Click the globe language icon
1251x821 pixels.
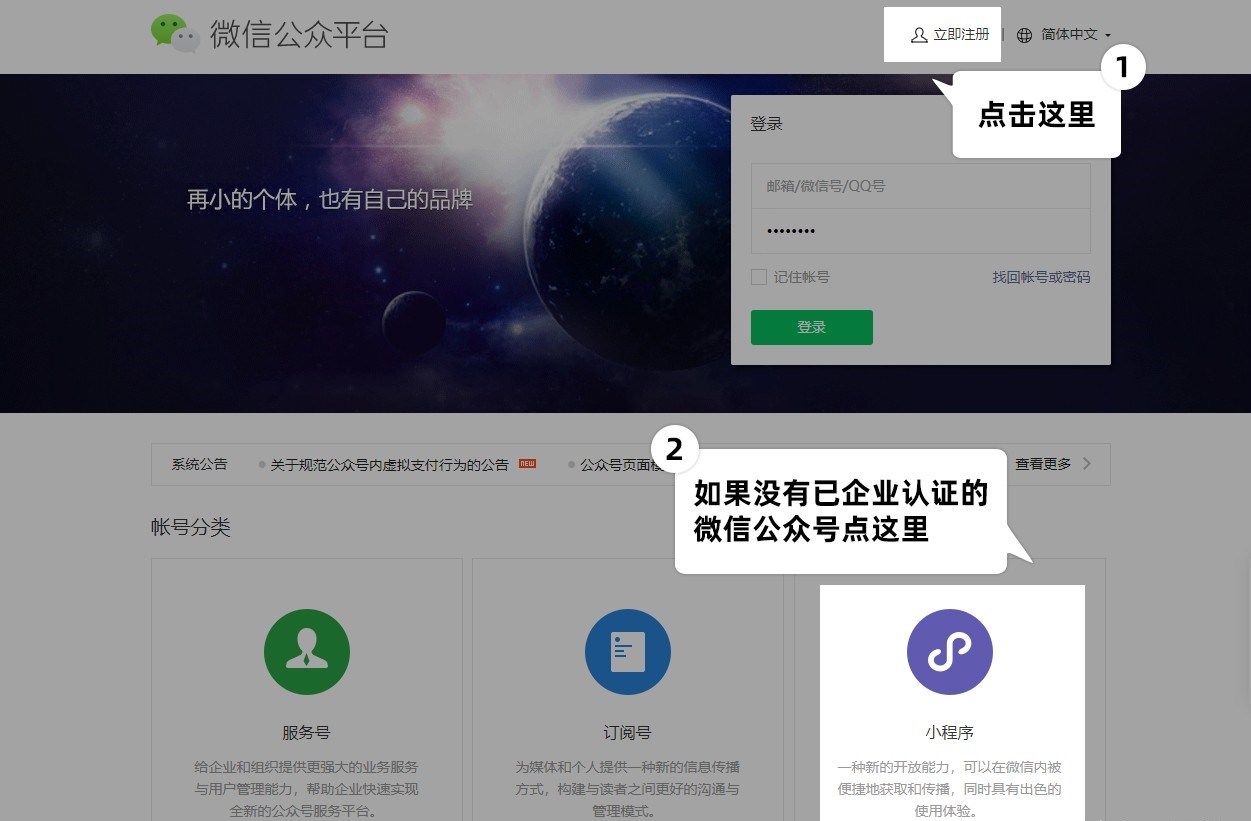click(1024, 35)
